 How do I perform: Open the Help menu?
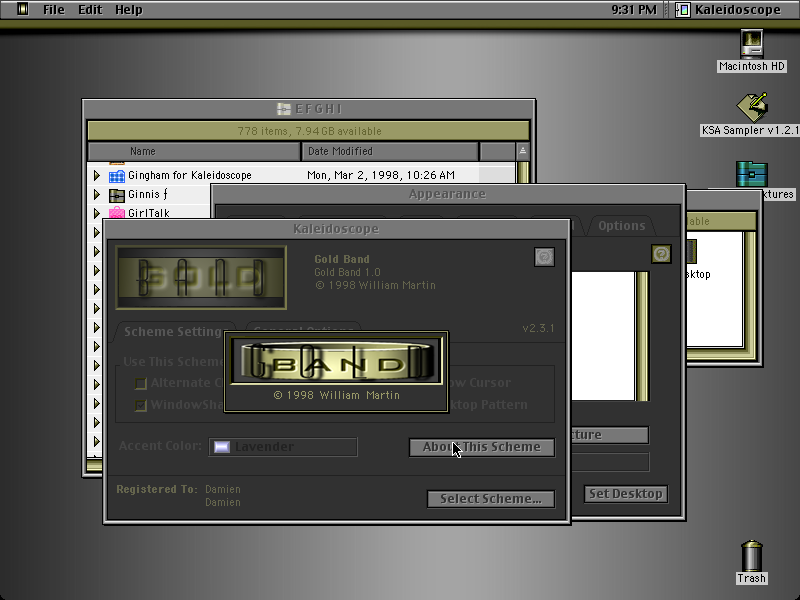pyautogui.click(x=129, y=10)
